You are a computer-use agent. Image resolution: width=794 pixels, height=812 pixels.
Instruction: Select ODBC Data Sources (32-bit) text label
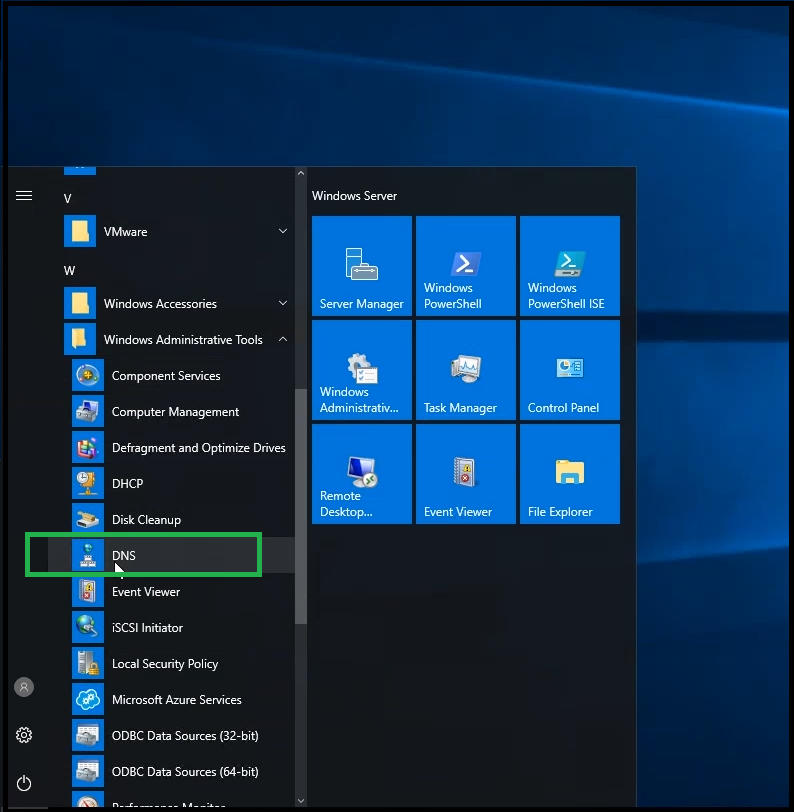tap(185, 736)
